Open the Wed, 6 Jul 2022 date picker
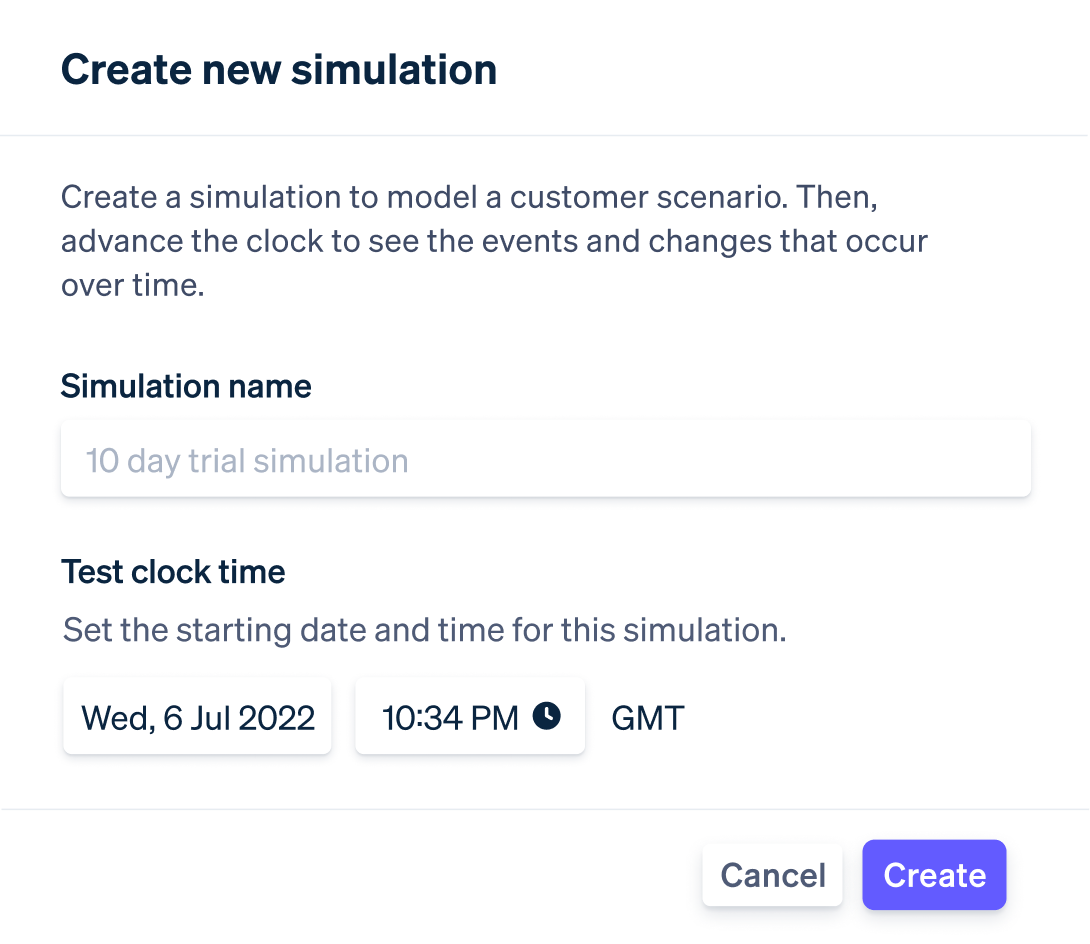Screen dimensions: 1090x944 pyautogui.click(x=198, y=718)
